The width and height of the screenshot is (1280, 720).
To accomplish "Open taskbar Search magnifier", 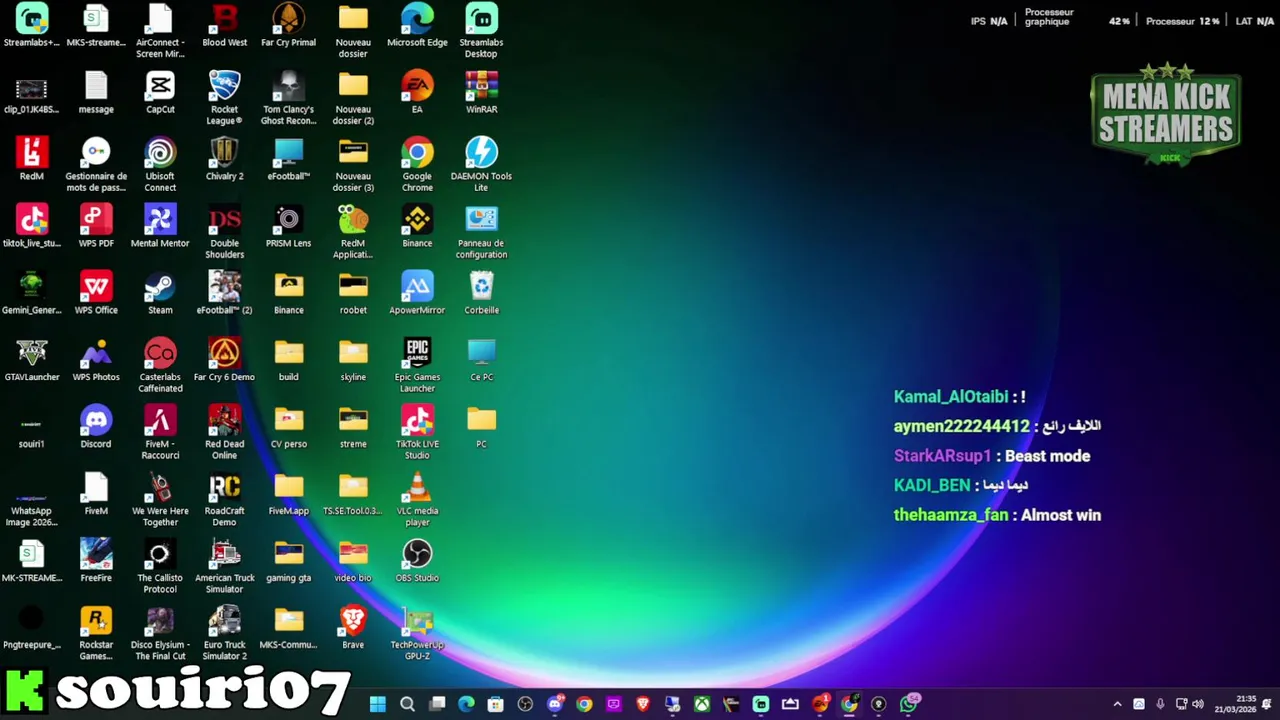I will (407, 704).
